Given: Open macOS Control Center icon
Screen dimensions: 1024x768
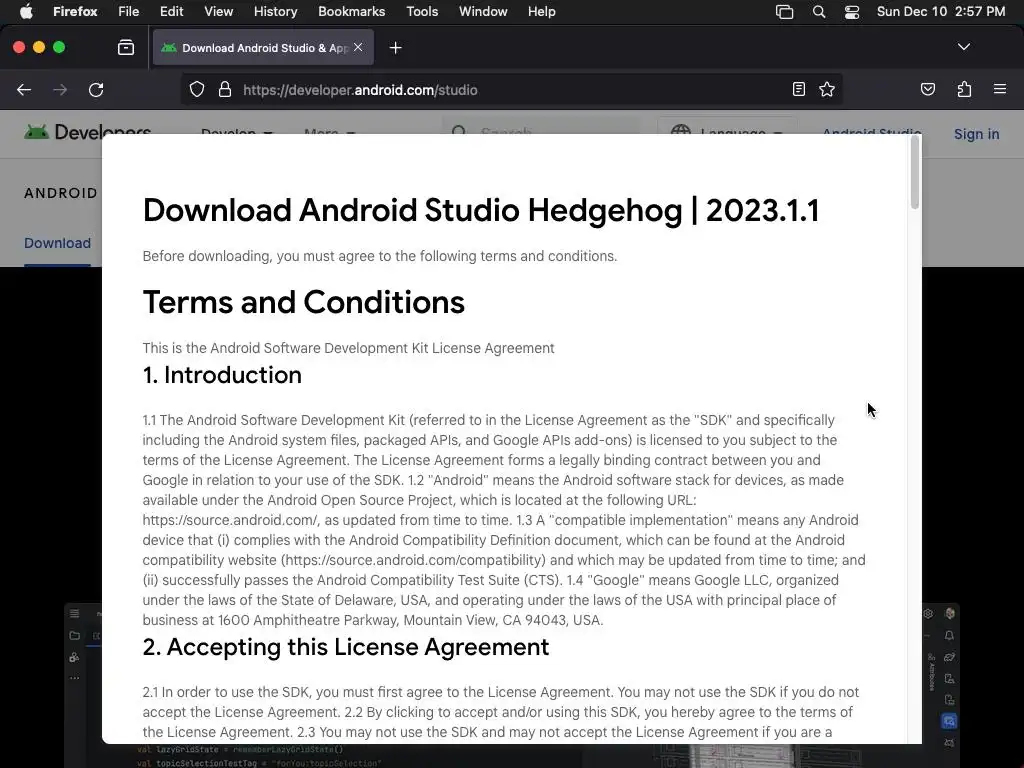Looking at the screenshot, I should (852, 12).
